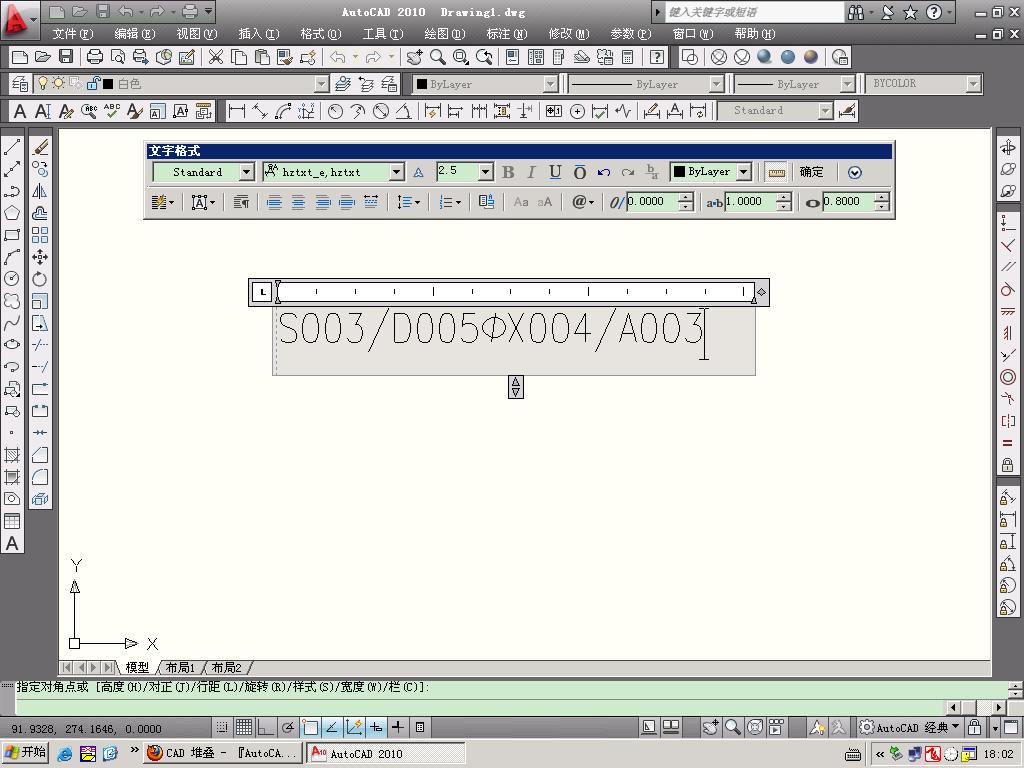Image resolution: width=1024 pixels, height=768 pixels.
Task: Click the Erase tool in modify toolbar
Action: tap(40, 148)
